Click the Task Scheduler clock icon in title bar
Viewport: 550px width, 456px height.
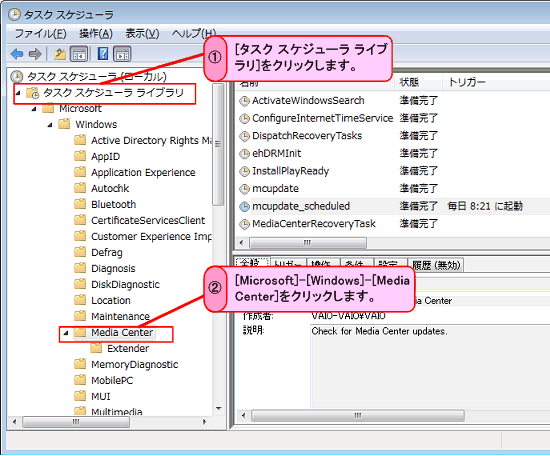pos(14,14)
